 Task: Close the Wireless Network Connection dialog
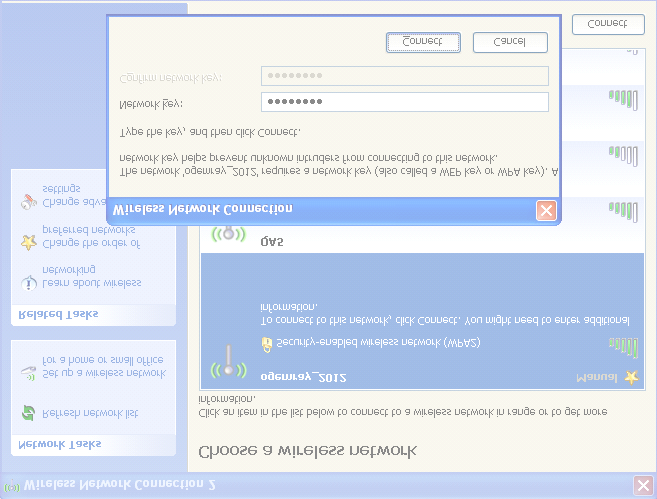point(546,210)
